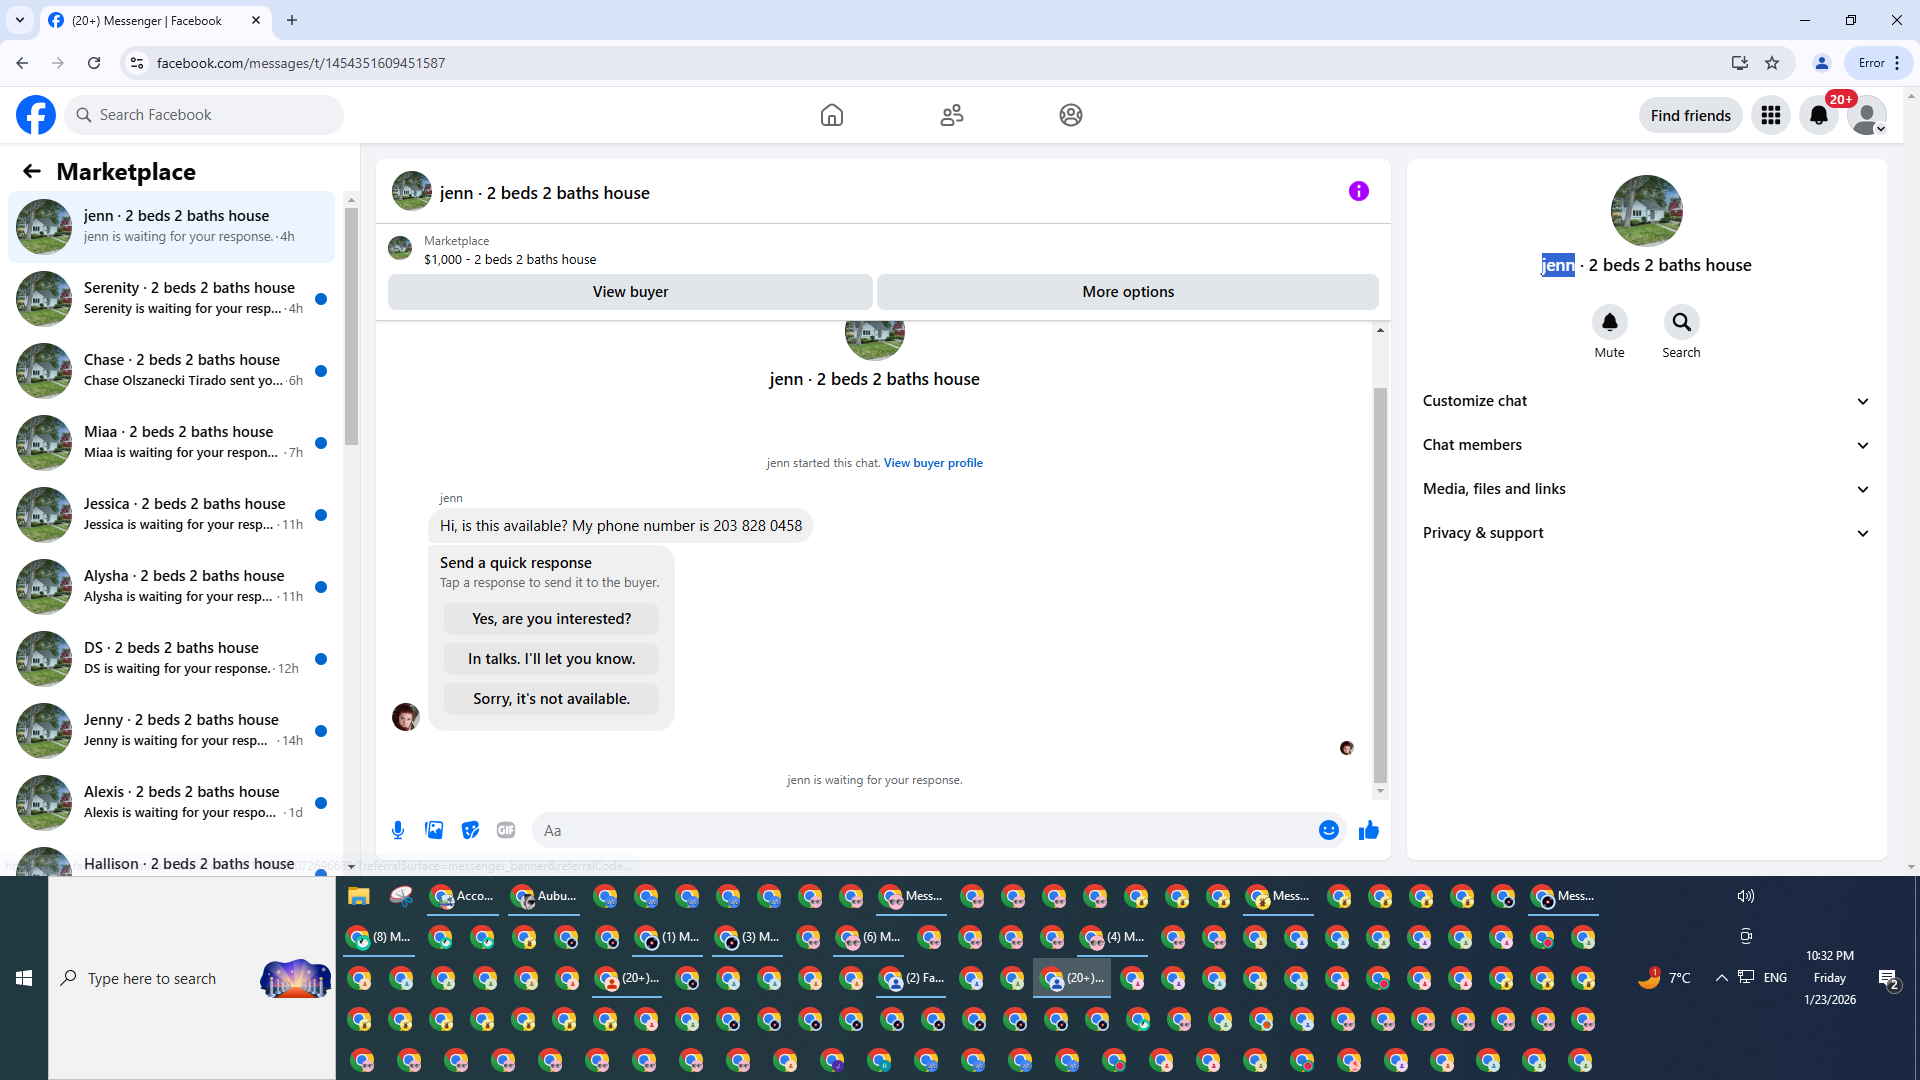The width and height of the screenshot is (1920, 1080).
Task: Send a thumbs-up like
Action: pyautogui.click(x=1369, y=830)
